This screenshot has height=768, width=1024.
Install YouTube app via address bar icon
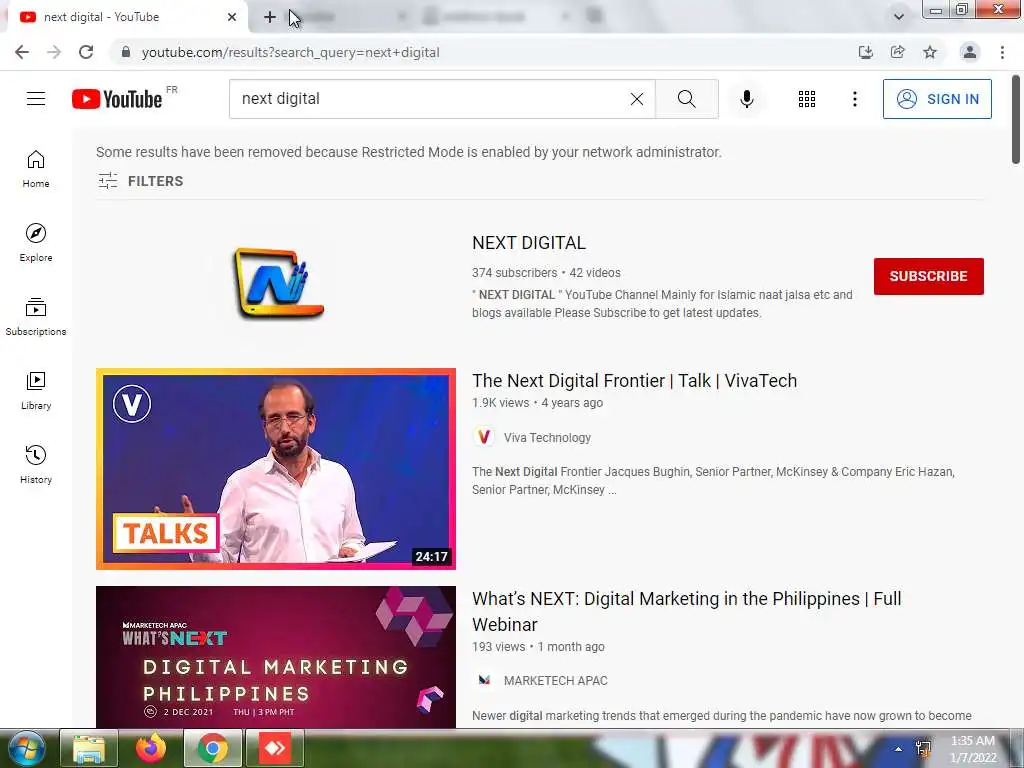[x=866, y=52]
